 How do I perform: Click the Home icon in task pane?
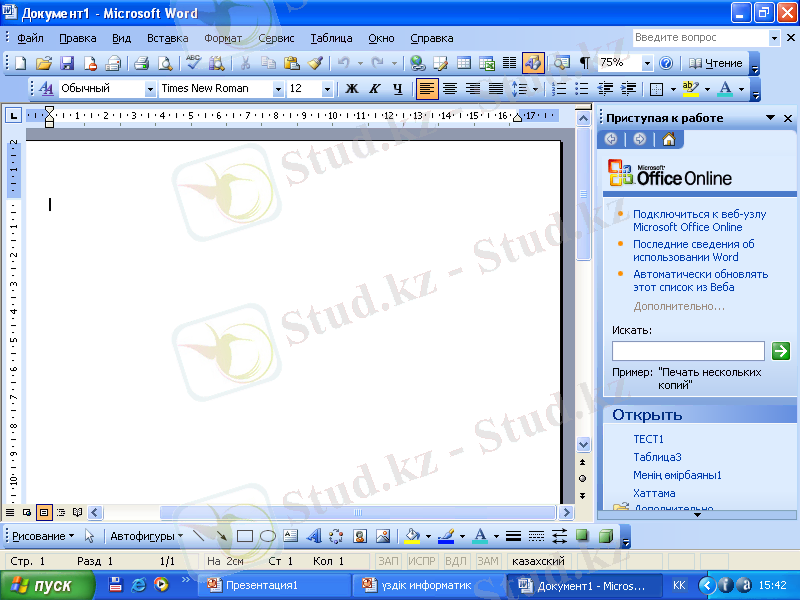tap(668, 139)
